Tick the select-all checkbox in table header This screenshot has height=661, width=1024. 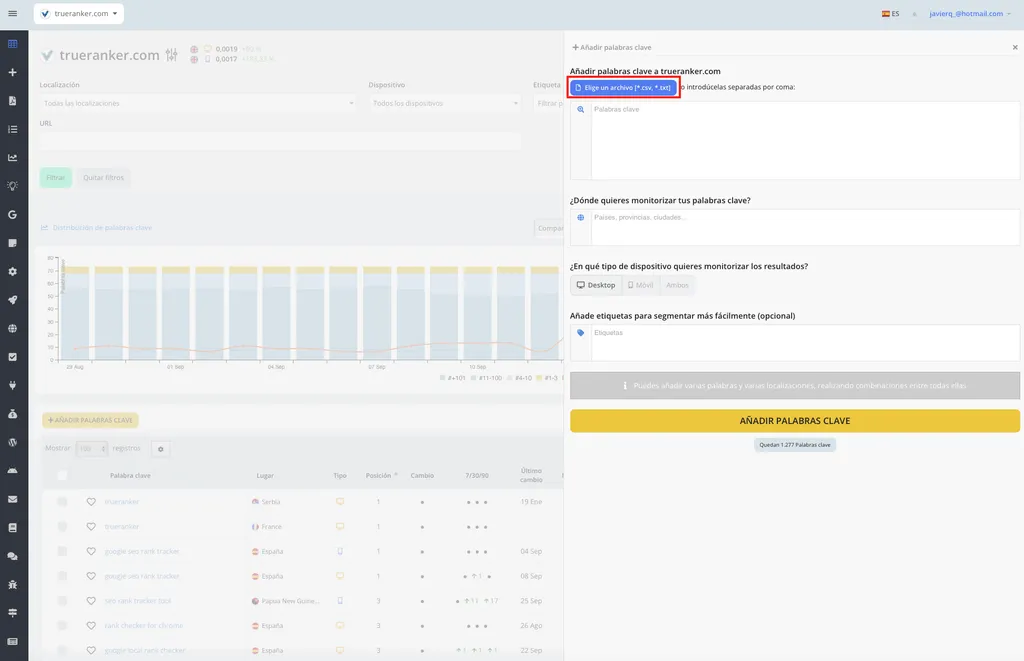(62, 476)
